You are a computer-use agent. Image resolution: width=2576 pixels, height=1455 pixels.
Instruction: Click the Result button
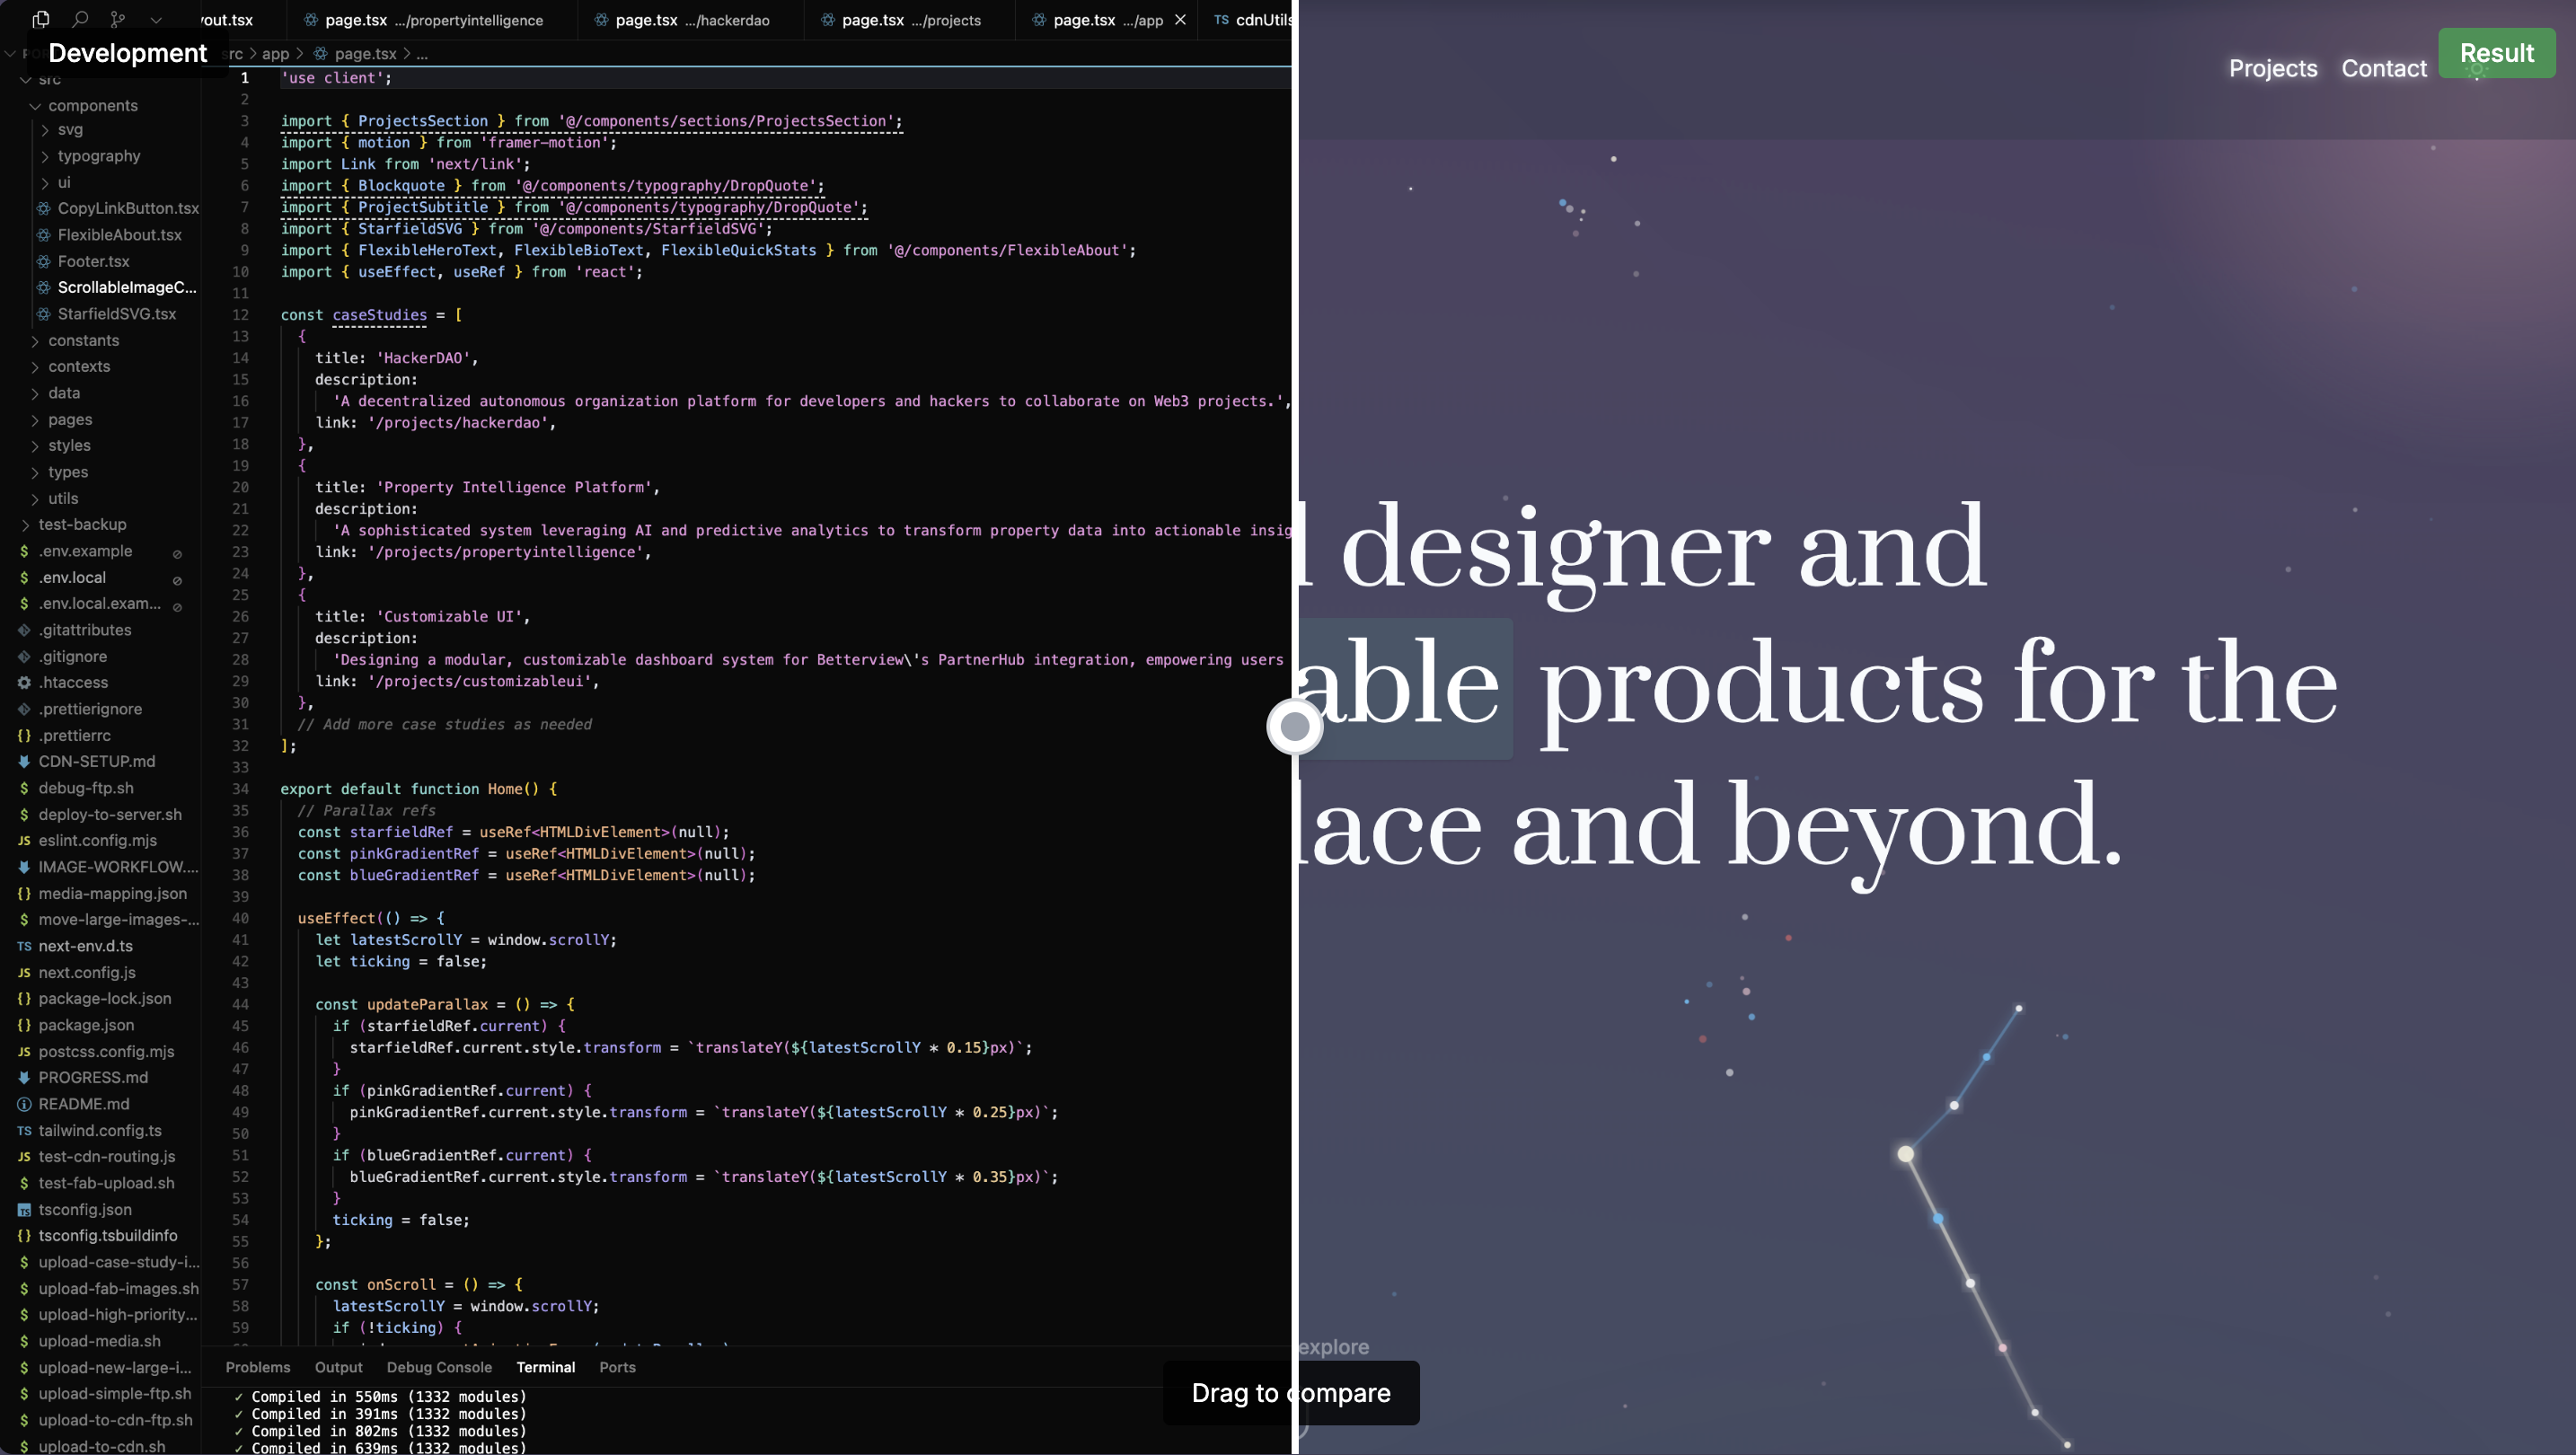[2495, 53]
